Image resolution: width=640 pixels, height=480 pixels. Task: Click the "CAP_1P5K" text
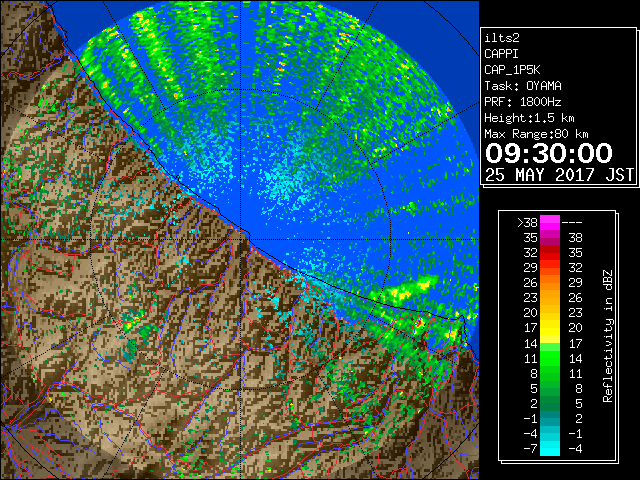[x=512, y=70]
